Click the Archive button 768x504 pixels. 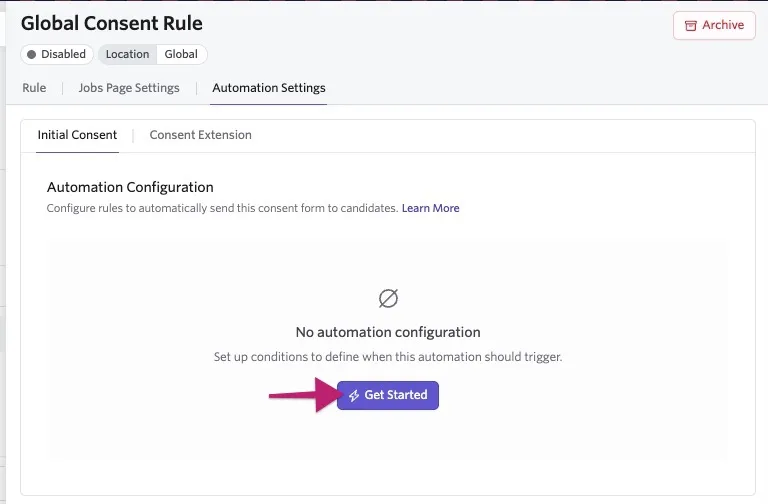(x=714, y=25)
